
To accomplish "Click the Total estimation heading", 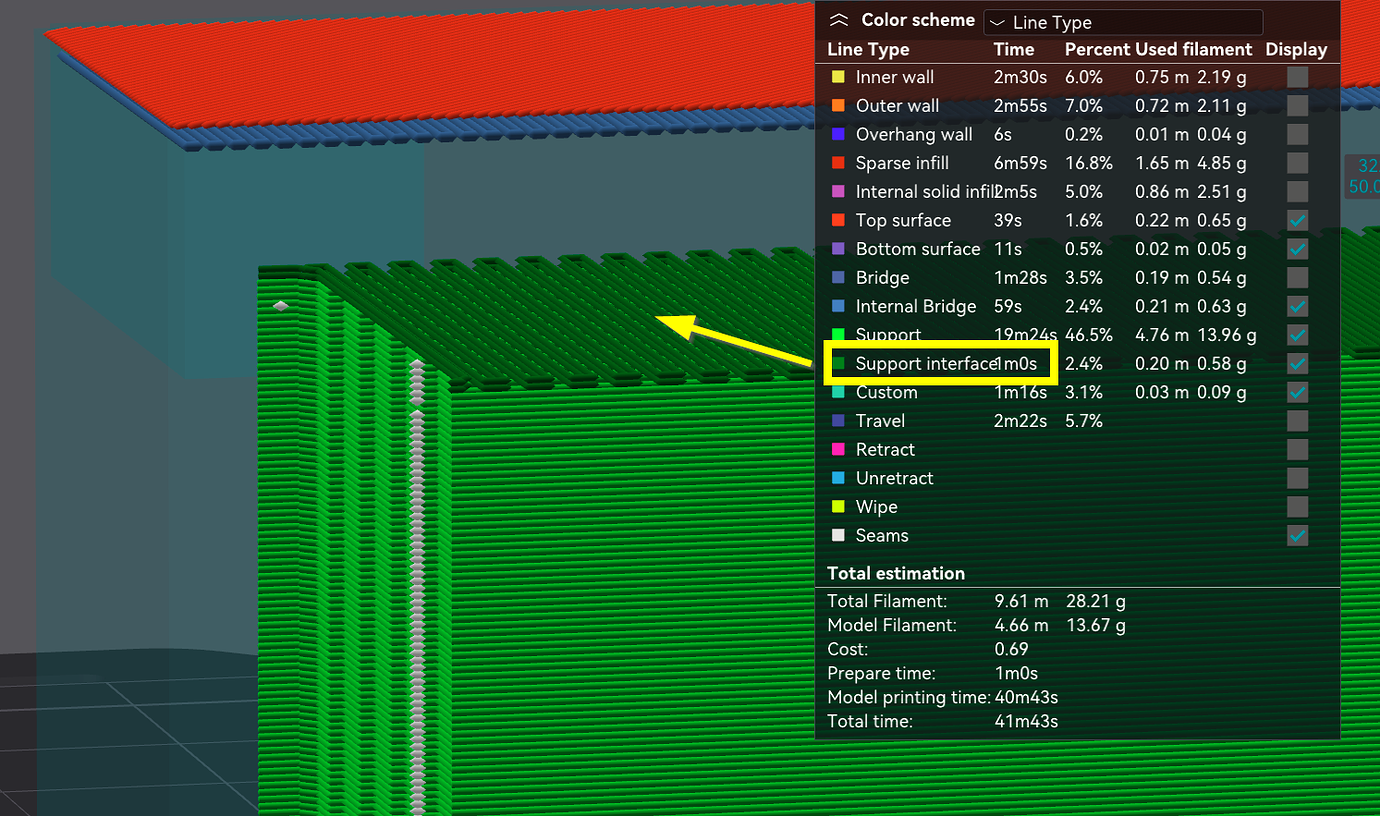I will 896,573.
